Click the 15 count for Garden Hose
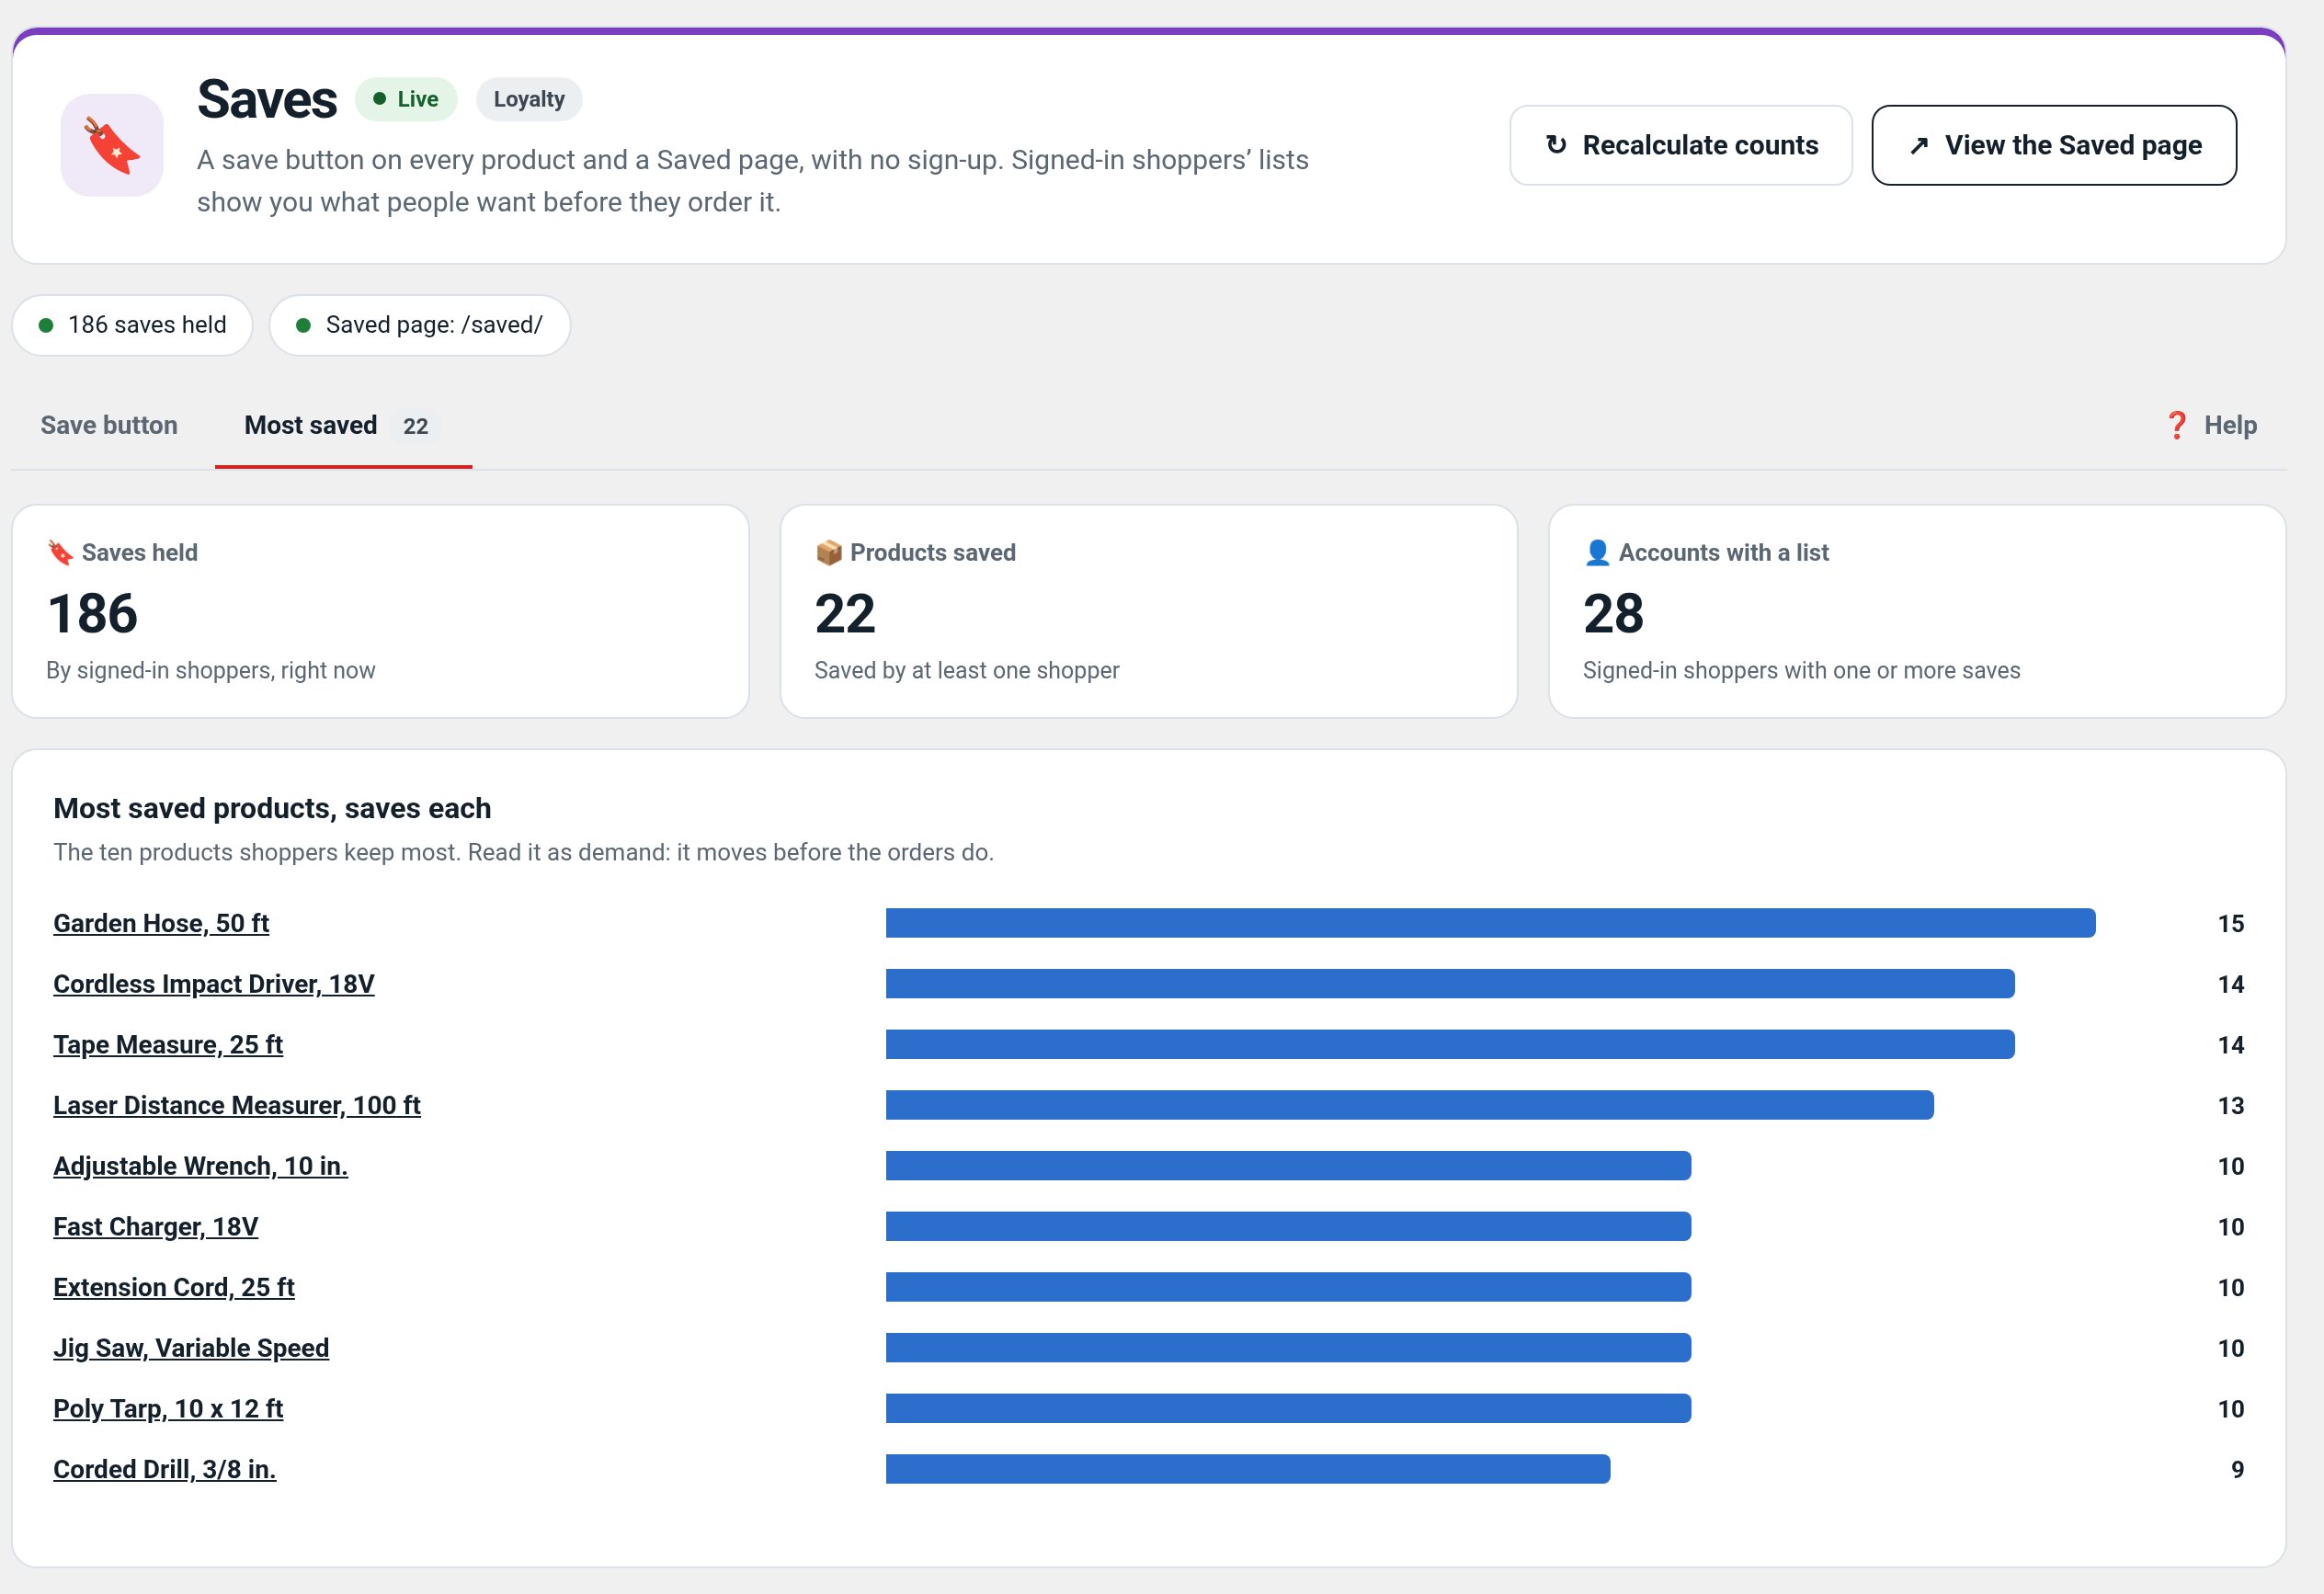The width and height of the screenshot is (2324, 1594). coord(2230,923)
